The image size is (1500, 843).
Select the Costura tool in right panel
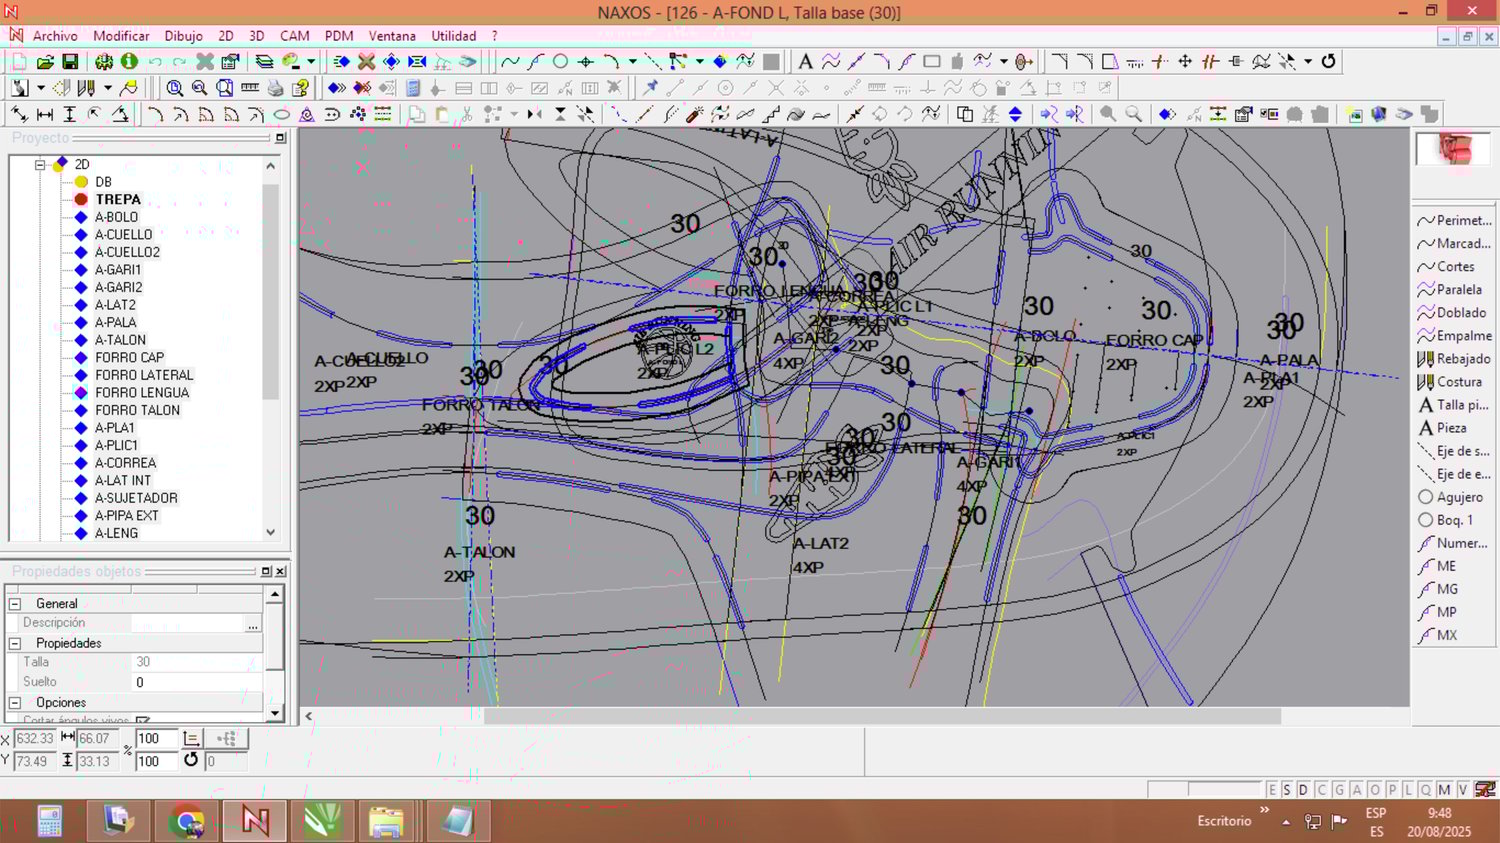1459,382
